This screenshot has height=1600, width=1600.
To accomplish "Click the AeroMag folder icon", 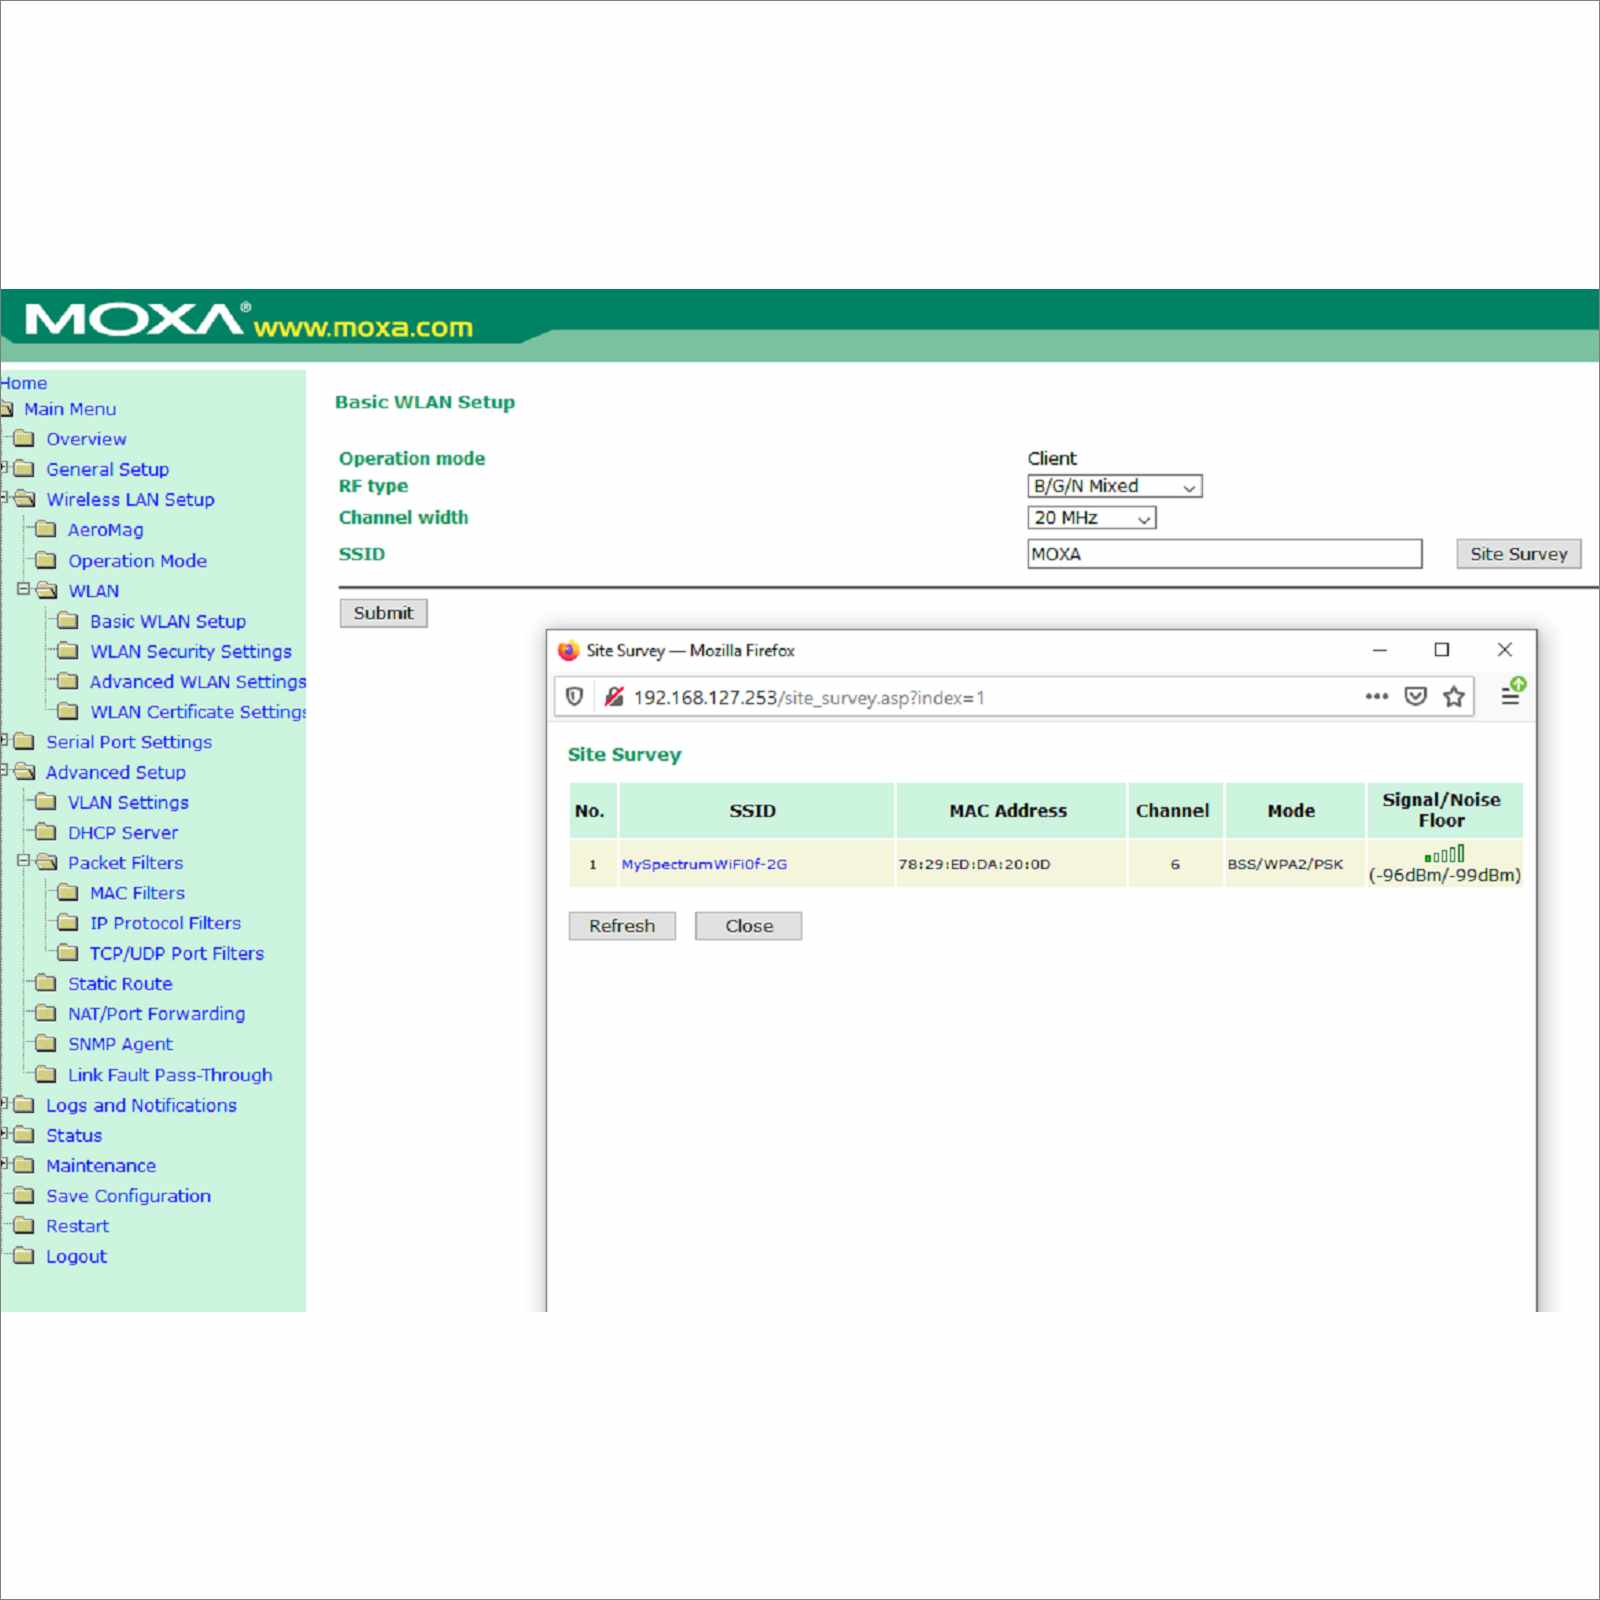I will [46, 529].
